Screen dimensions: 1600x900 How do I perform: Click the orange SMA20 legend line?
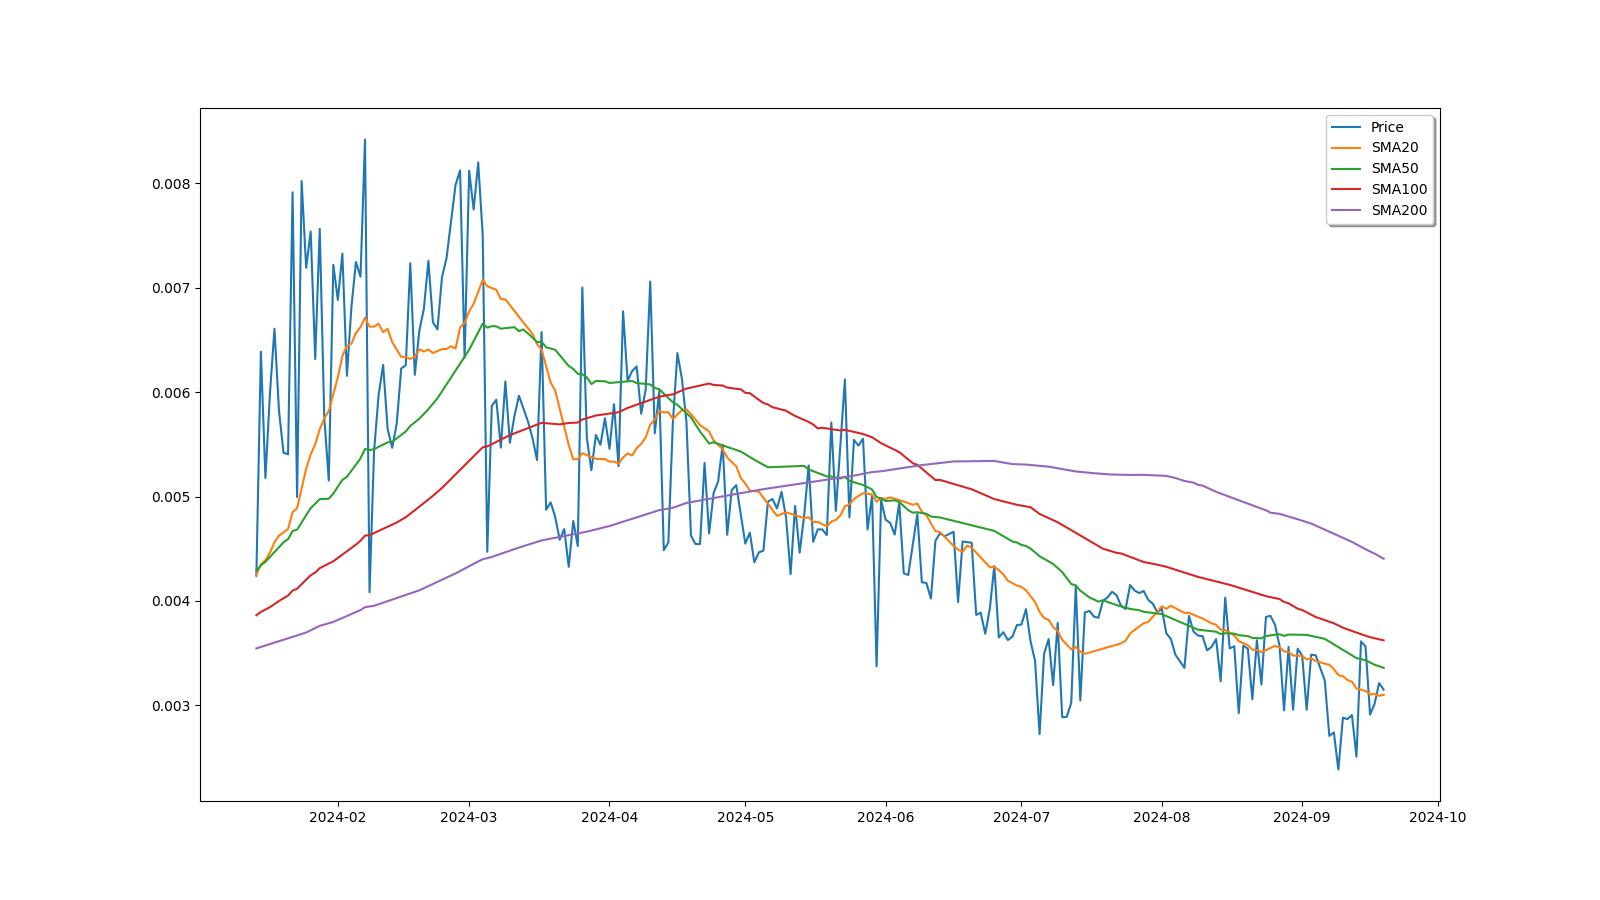pos(1347,148)
